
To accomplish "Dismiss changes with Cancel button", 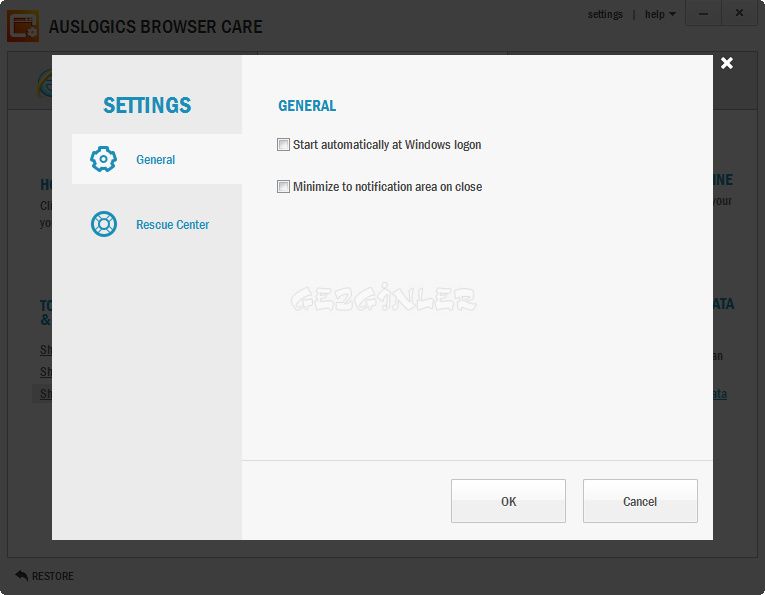I will coord(640,501).
